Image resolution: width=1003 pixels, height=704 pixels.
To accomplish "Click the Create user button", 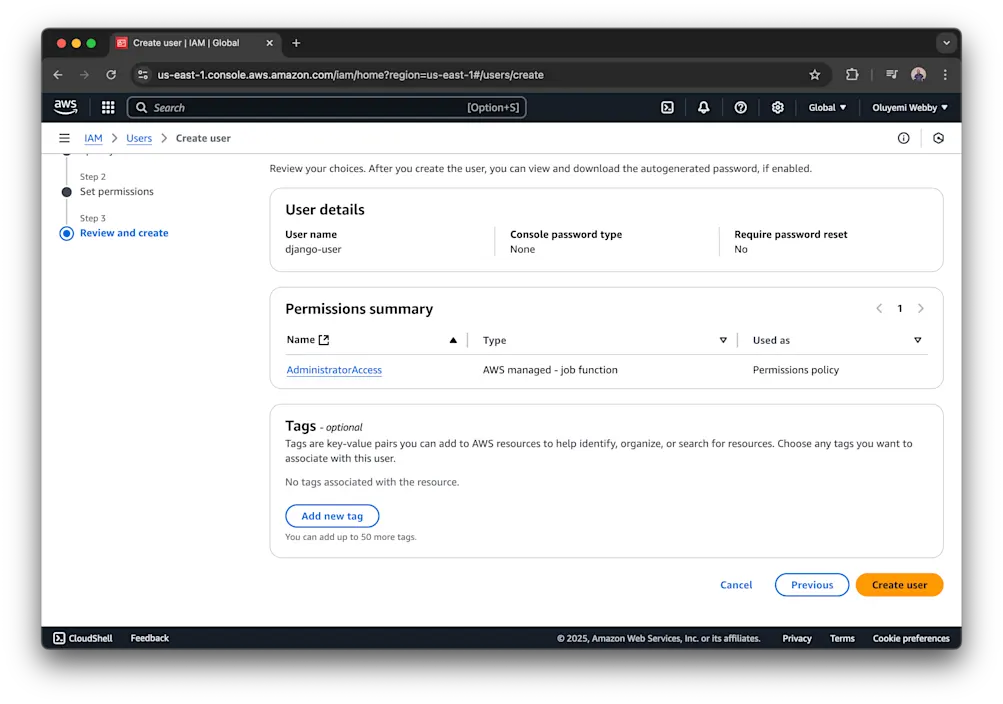I will pyautogui.click(x=898, y=585).
